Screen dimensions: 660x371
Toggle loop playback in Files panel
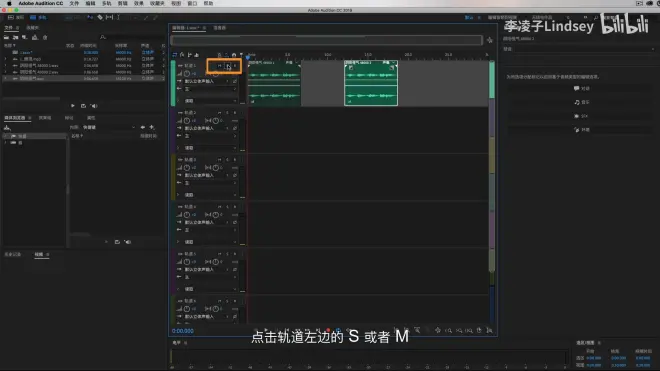tap(83, 106)
